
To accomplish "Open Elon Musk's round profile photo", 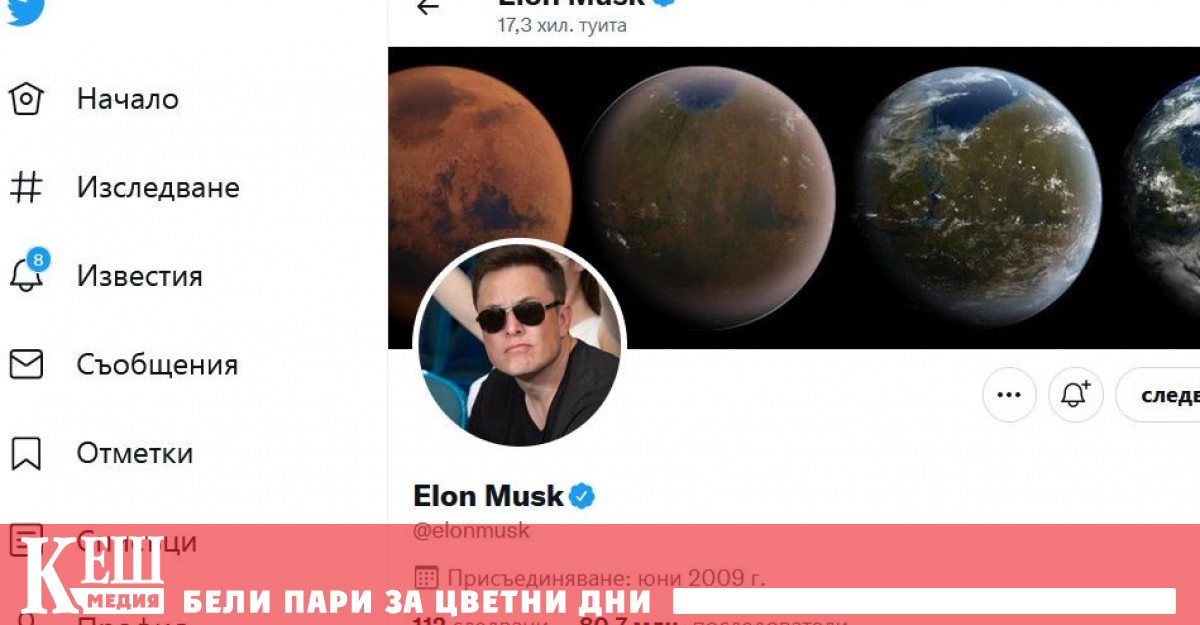I will (x=520, y=343).
